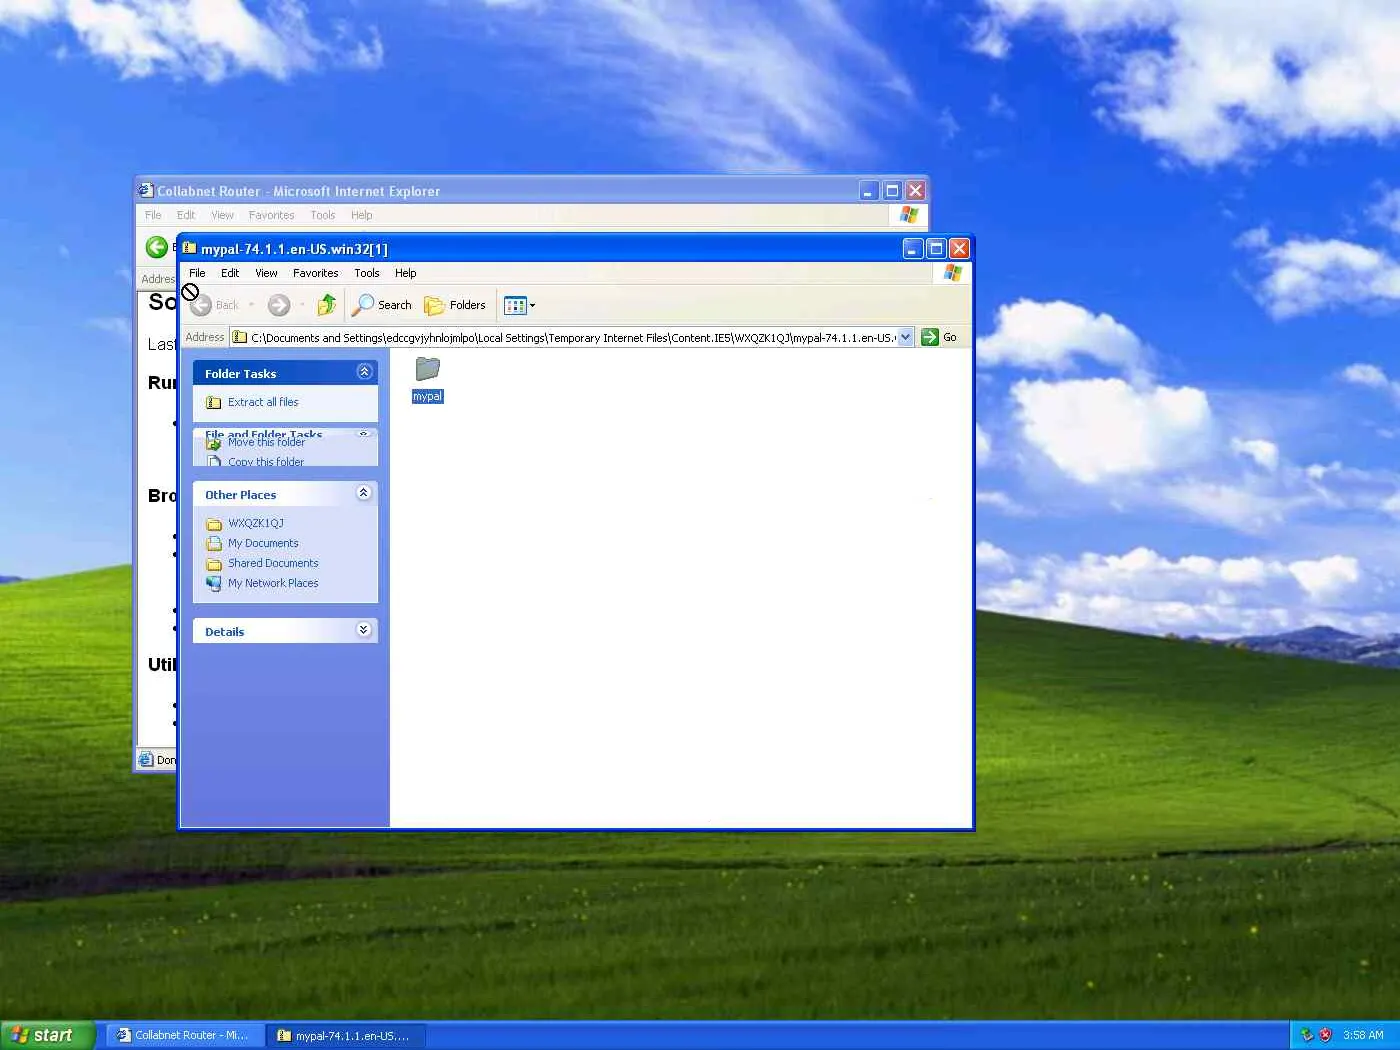
Task: Minimize the Internet Explorer window
Action: coord(869,191)
